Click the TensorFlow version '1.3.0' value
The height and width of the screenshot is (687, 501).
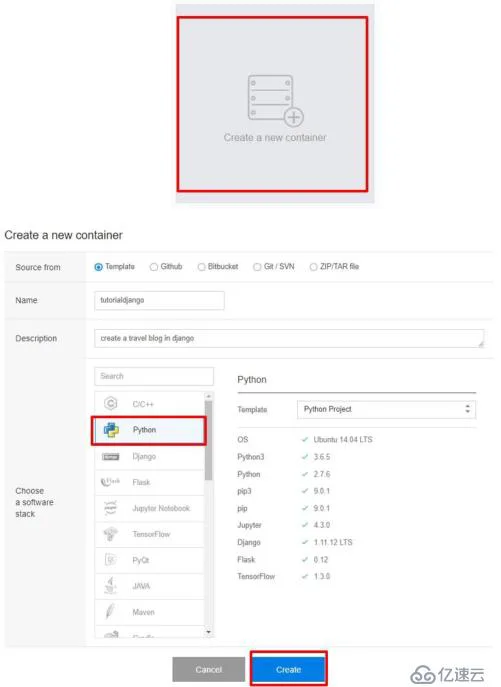pyautogui.click(x=322, y=576)
